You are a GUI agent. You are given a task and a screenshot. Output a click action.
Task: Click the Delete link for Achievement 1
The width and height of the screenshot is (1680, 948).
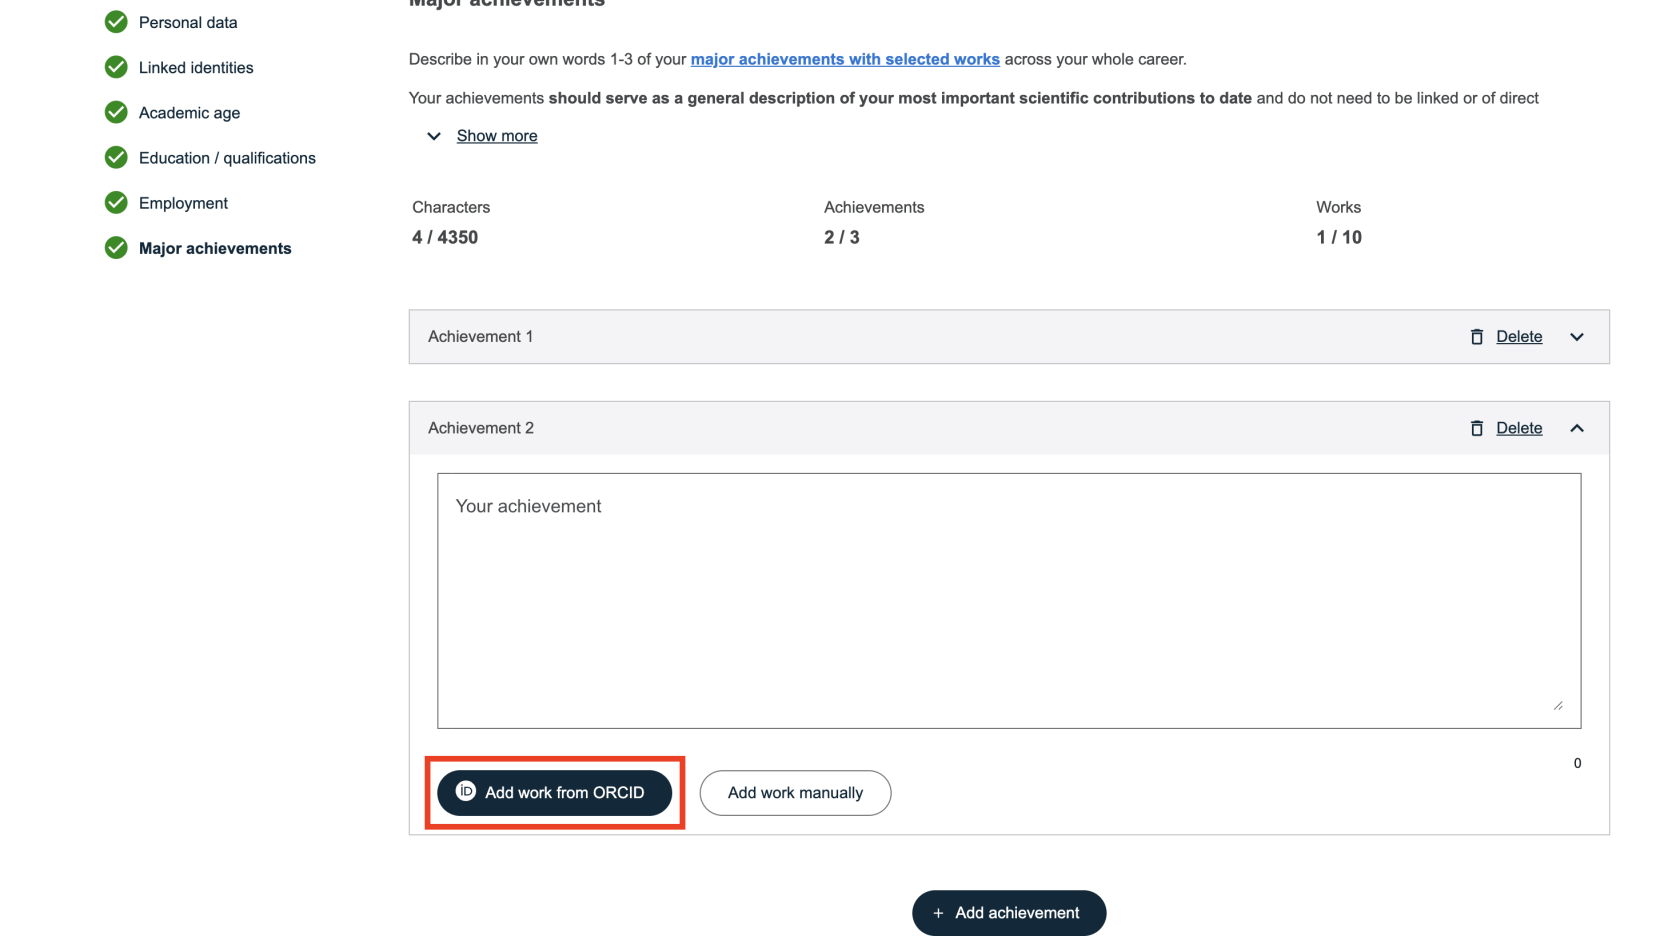pos(1519,337)
